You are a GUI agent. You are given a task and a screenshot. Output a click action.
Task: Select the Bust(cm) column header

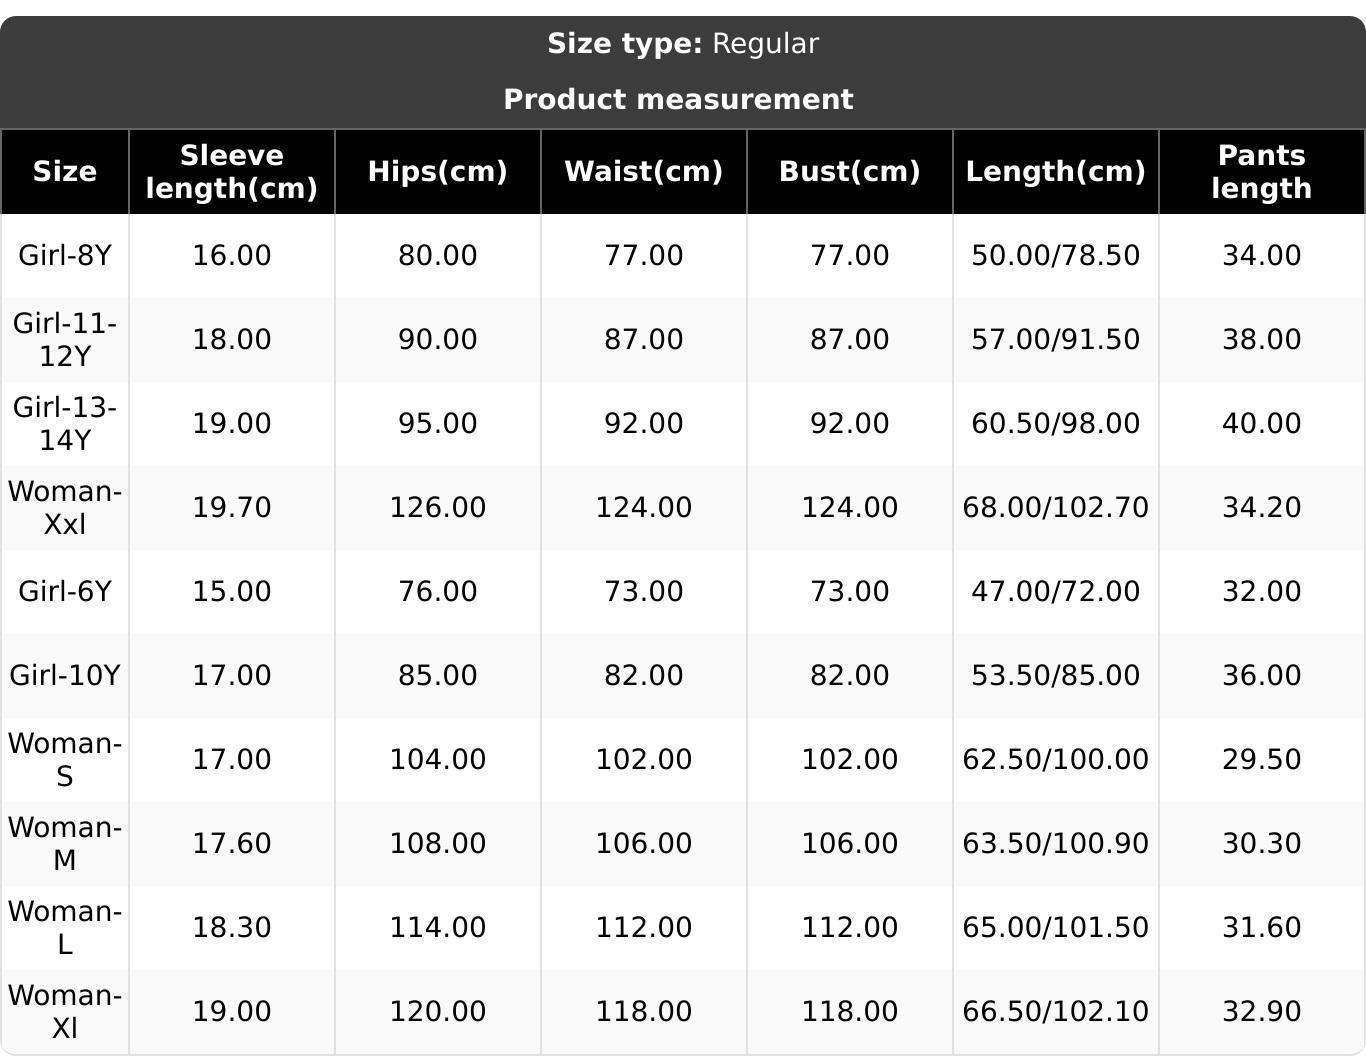[849, 171]
